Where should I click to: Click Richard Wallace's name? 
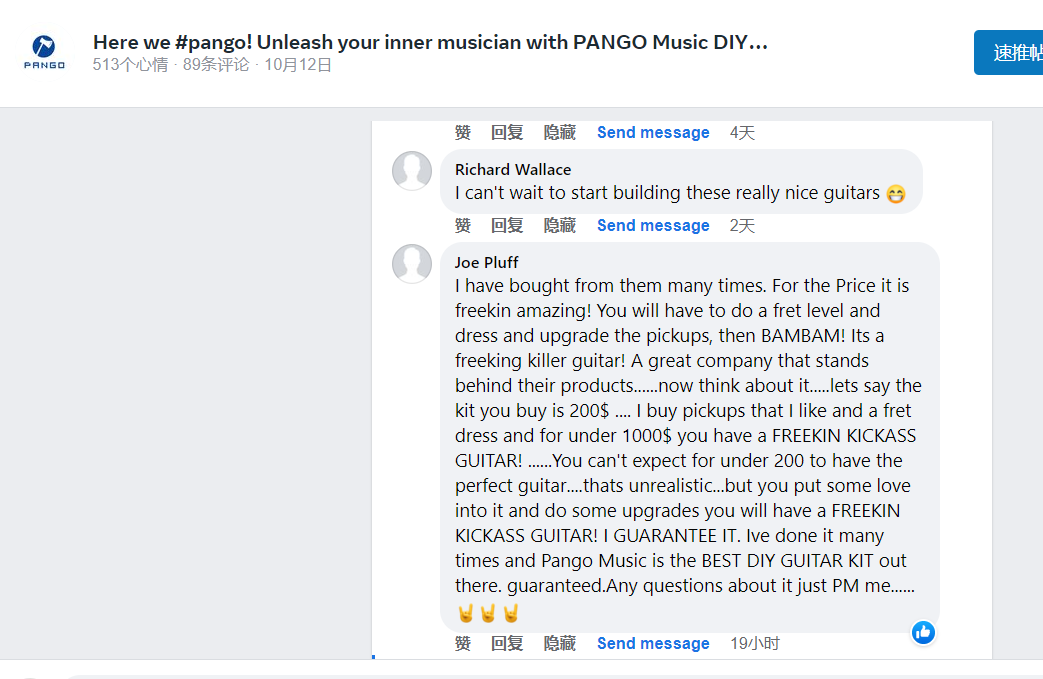tap(512, 169)
